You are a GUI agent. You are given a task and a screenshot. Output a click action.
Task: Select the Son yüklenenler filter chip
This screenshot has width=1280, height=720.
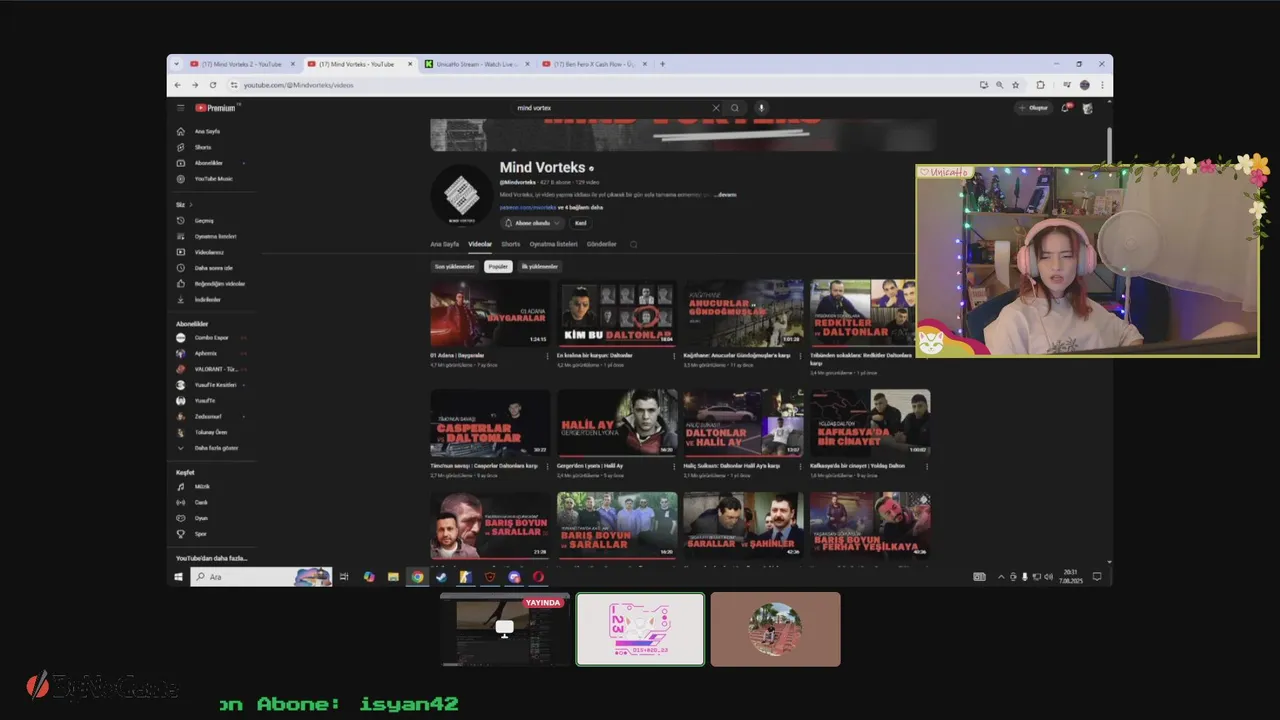click(454, 267)
